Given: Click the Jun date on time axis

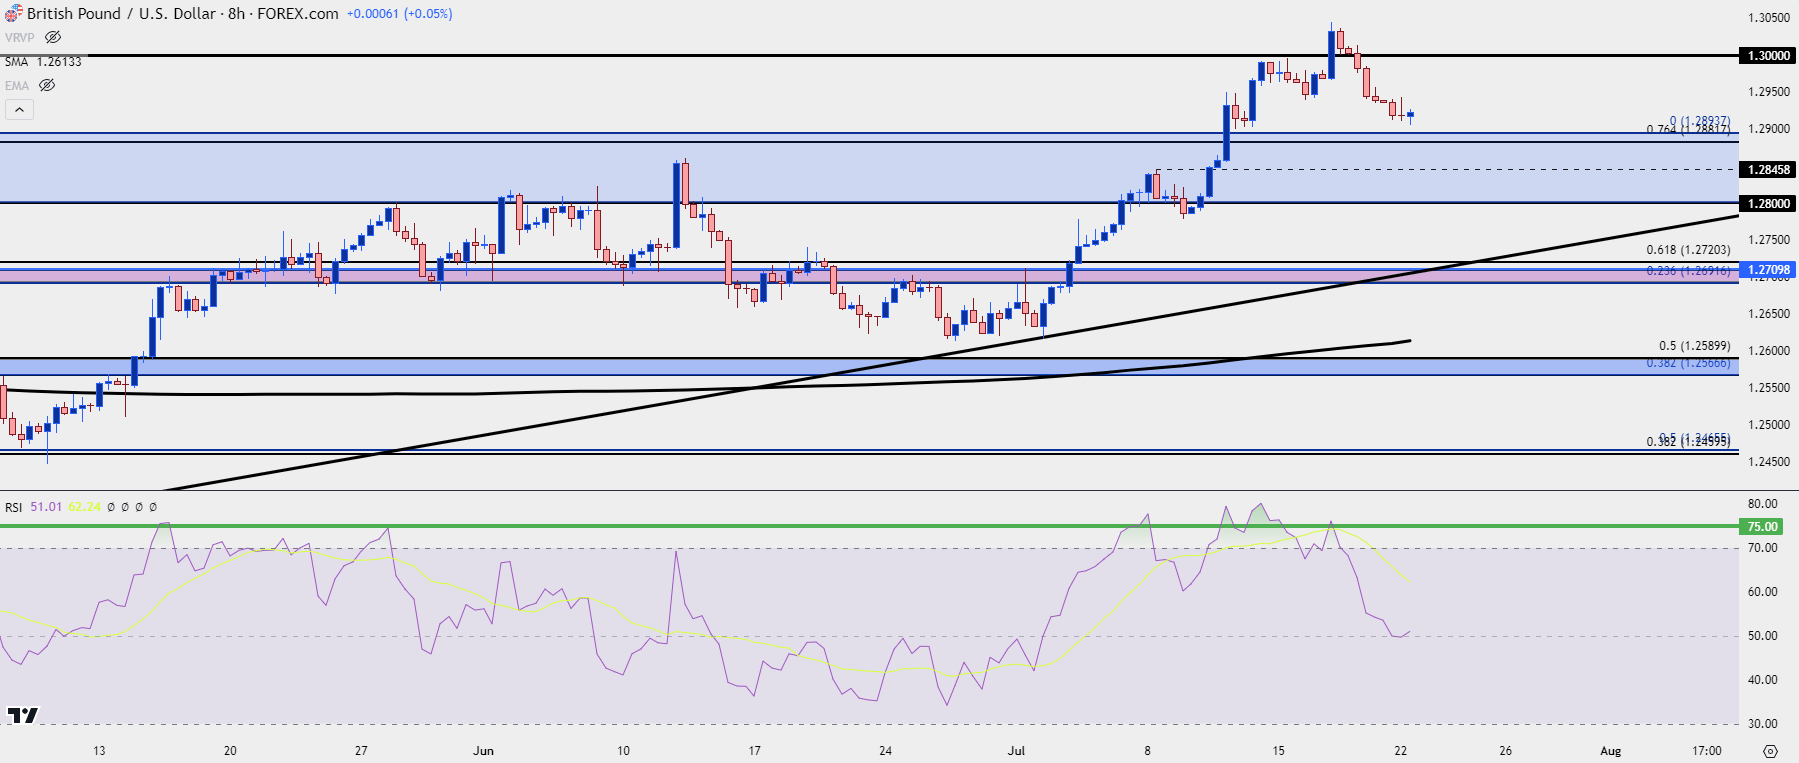Looking at the screenshot, I should click(484, 750).
